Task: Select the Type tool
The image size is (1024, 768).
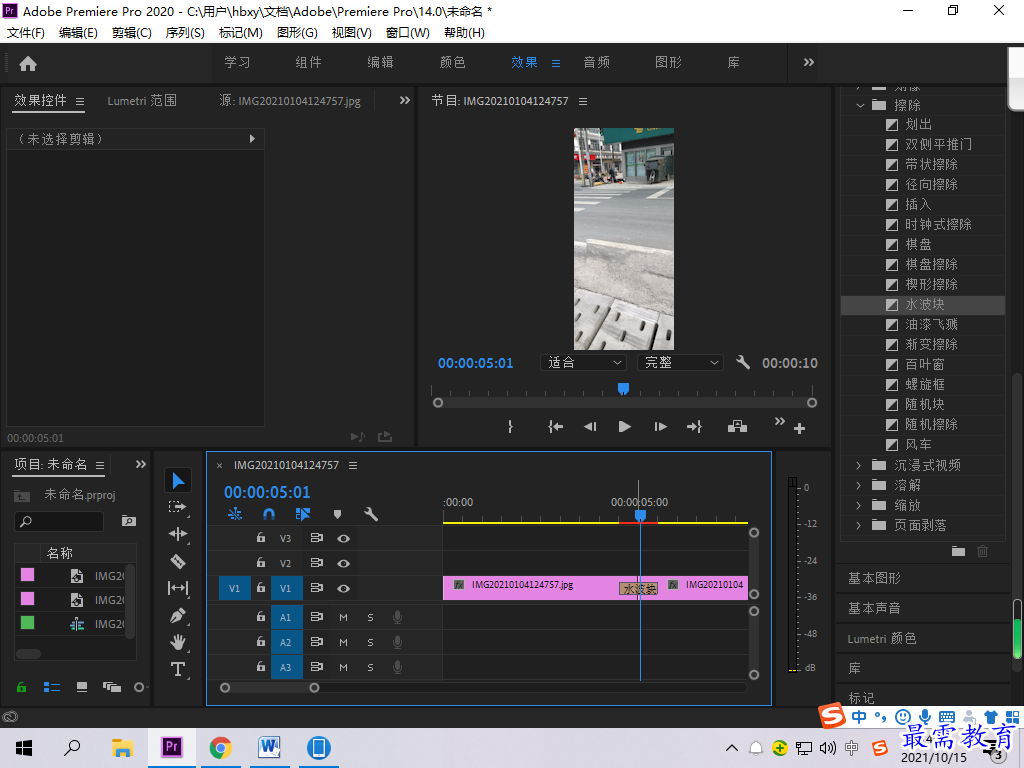Action: pos(178,669)
